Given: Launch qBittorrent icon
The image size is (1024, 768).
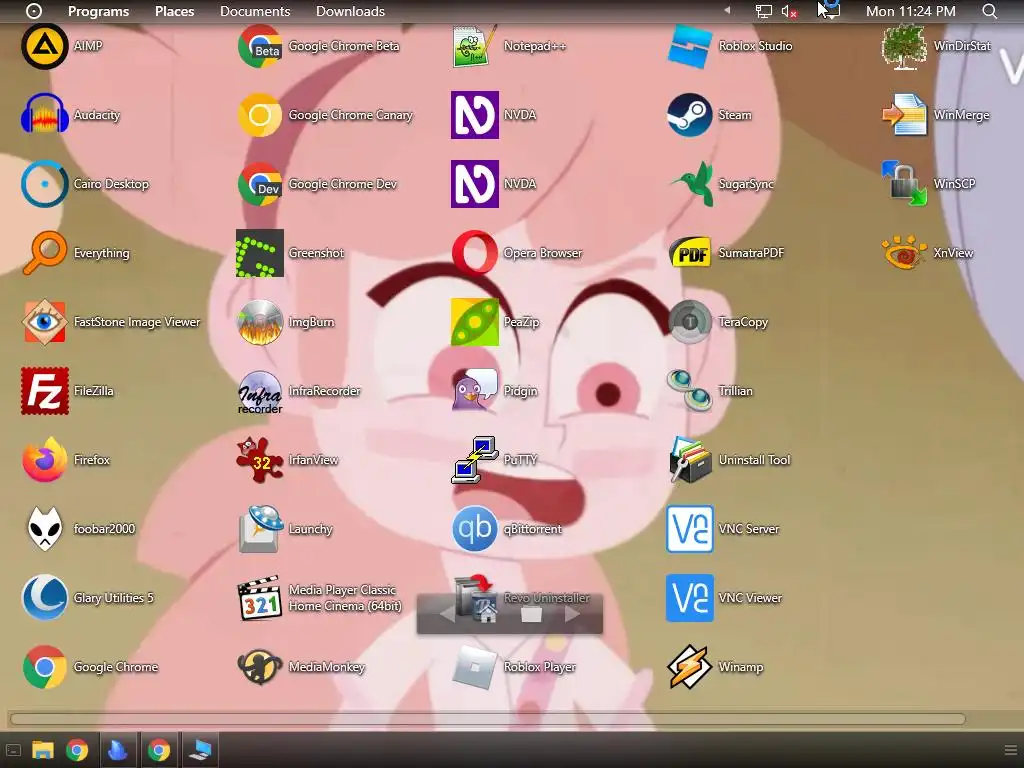Looking at the screenshot, I should pyautogui.click(x=475, y=529).
